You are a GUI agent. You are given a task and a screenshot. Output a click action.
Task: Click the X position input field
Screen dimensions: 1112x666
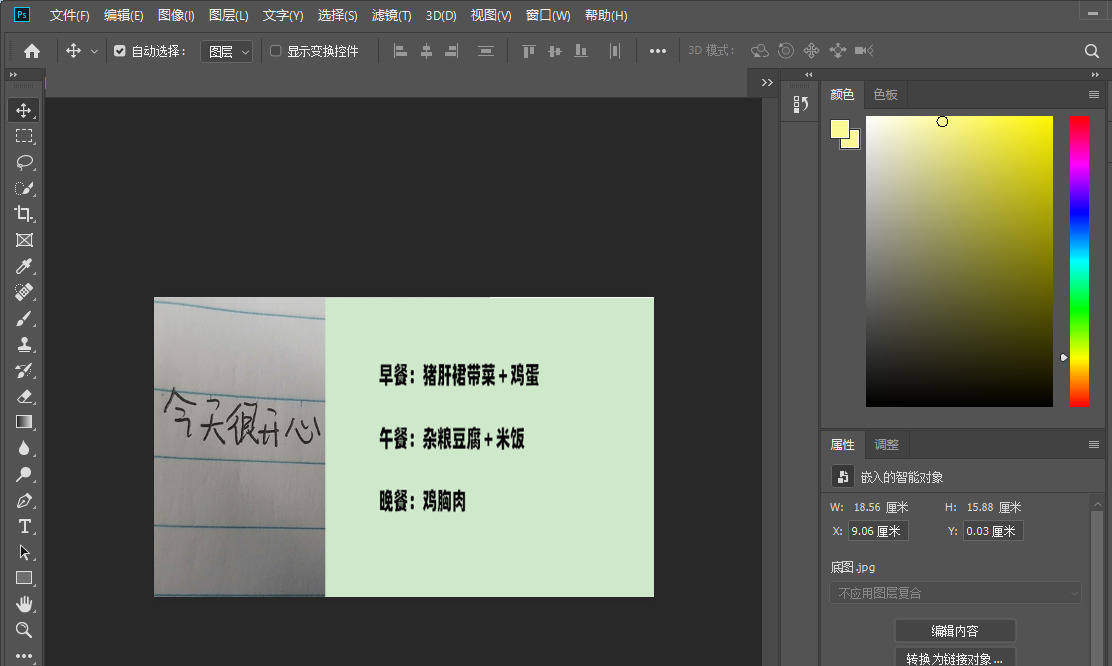tap(878, 531)
